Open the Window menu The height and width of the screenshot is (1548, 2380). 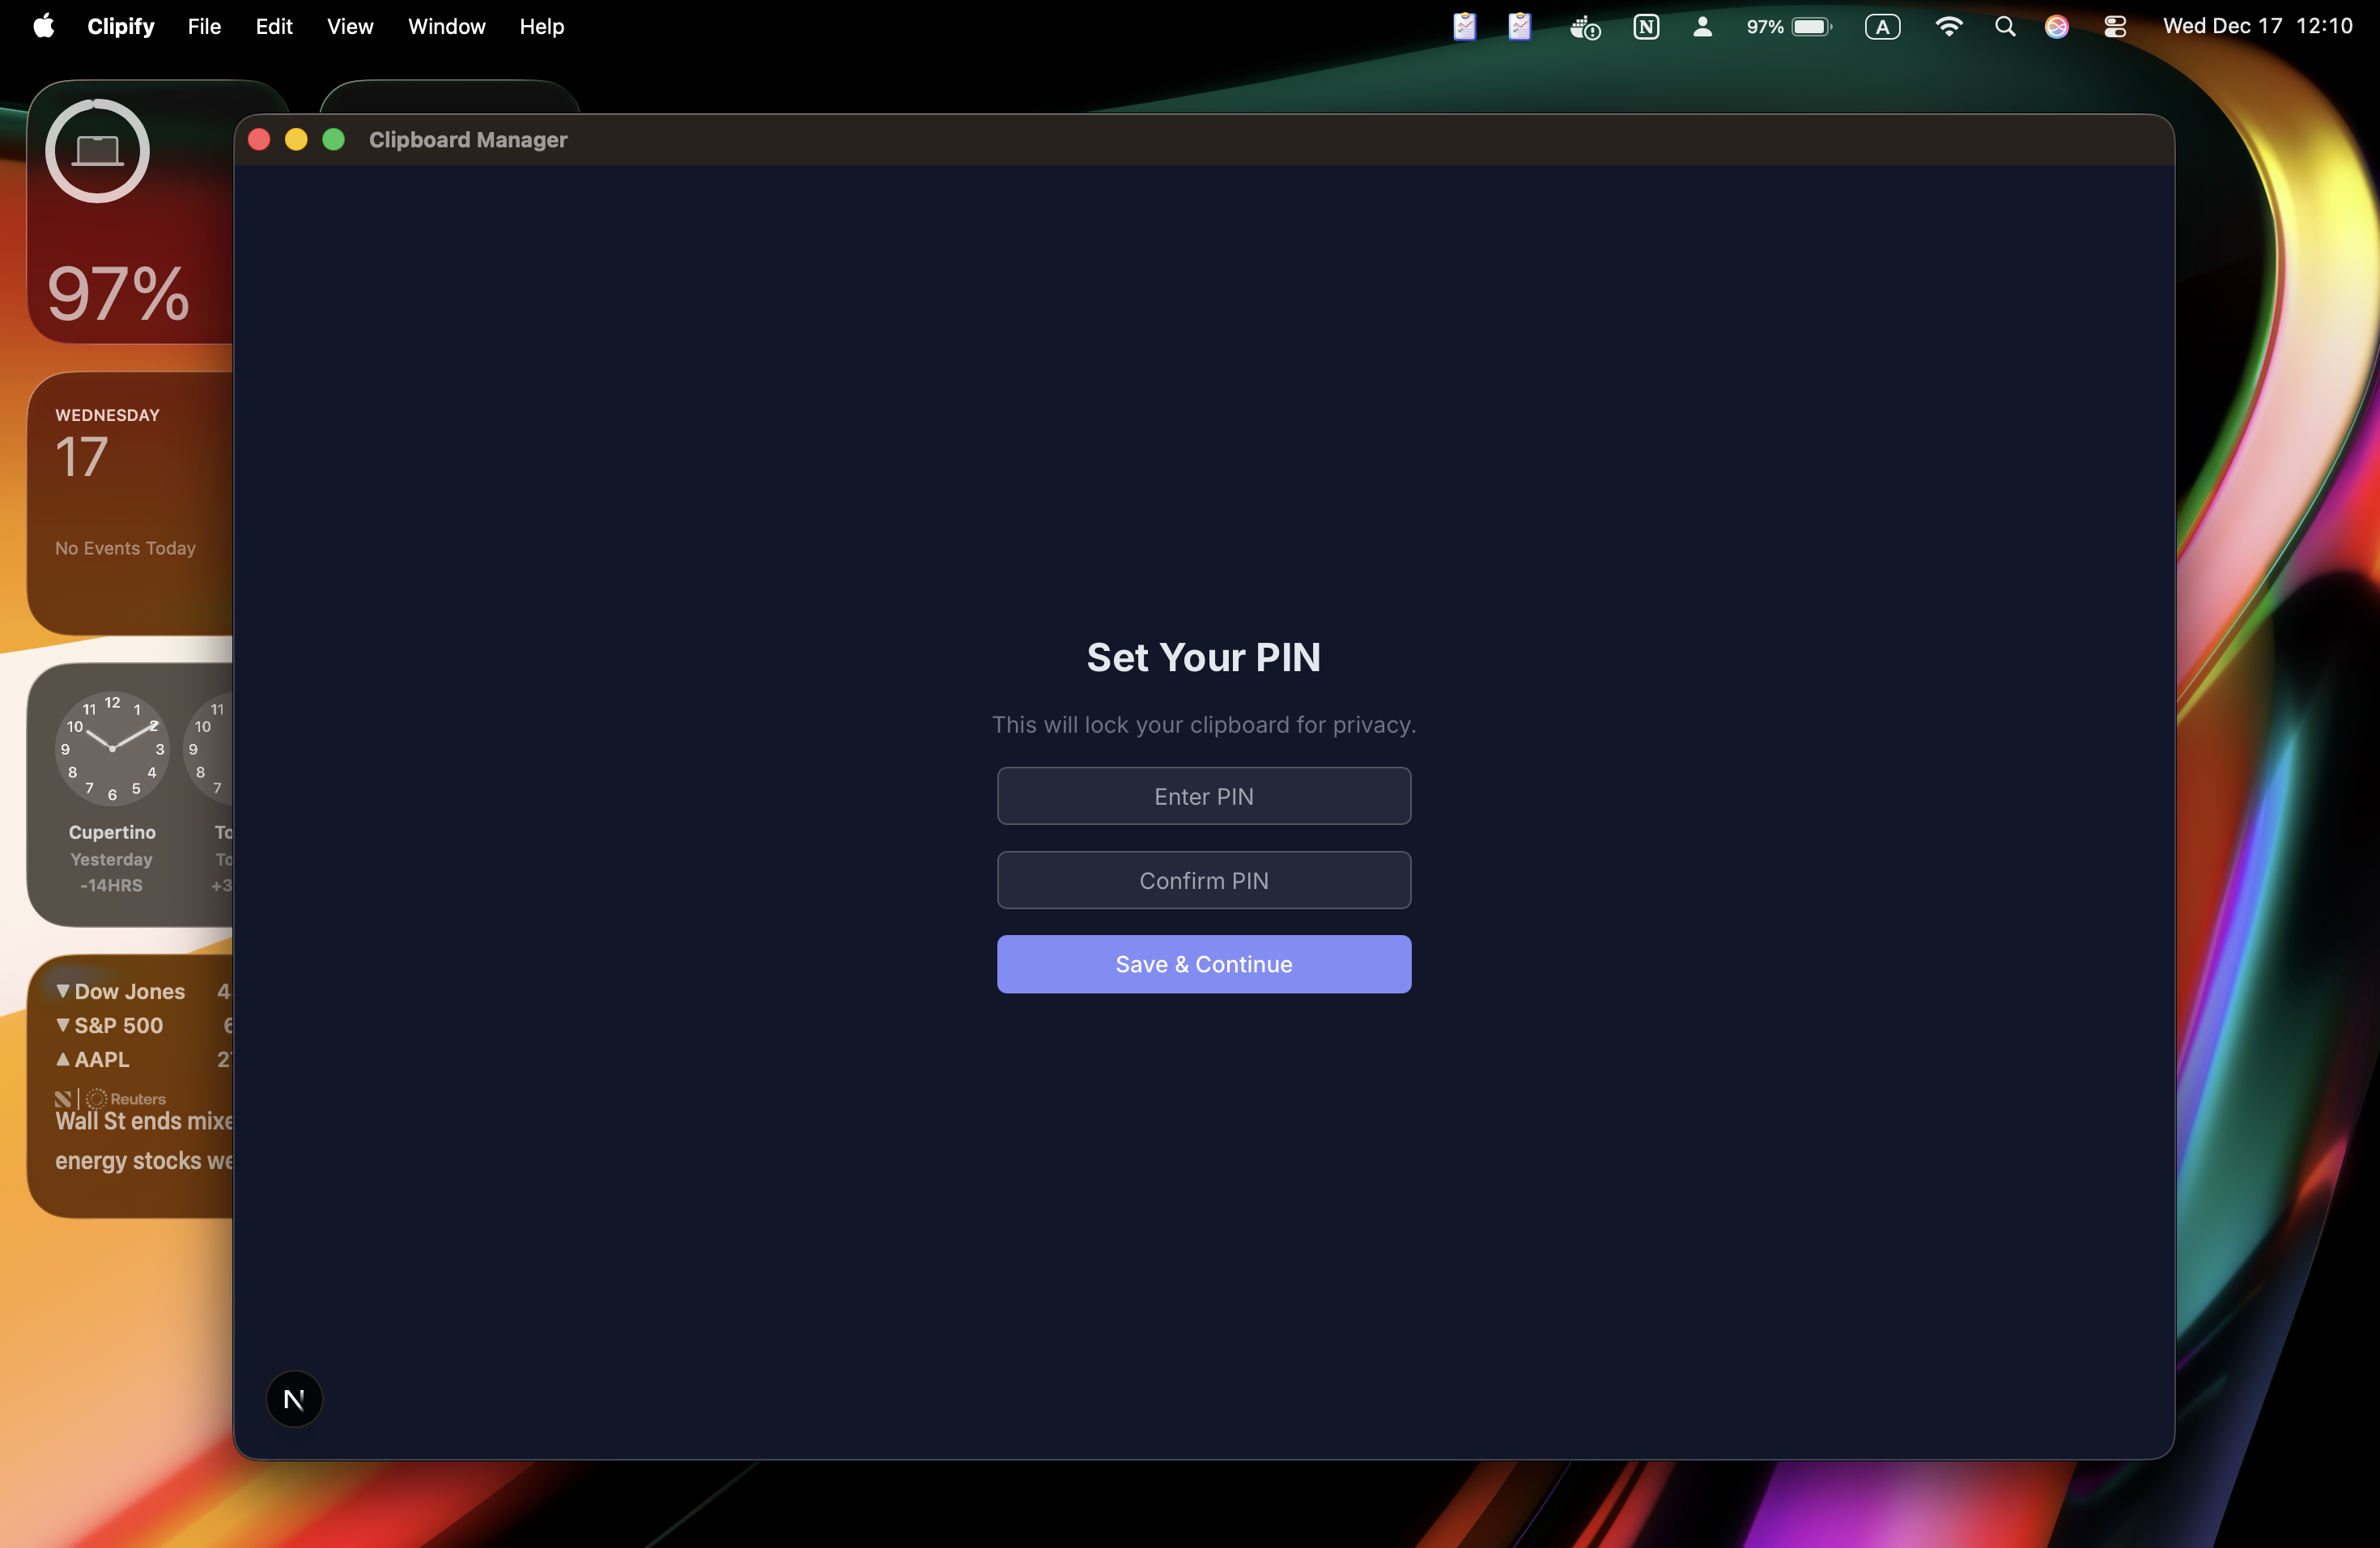tap(446, 26)
